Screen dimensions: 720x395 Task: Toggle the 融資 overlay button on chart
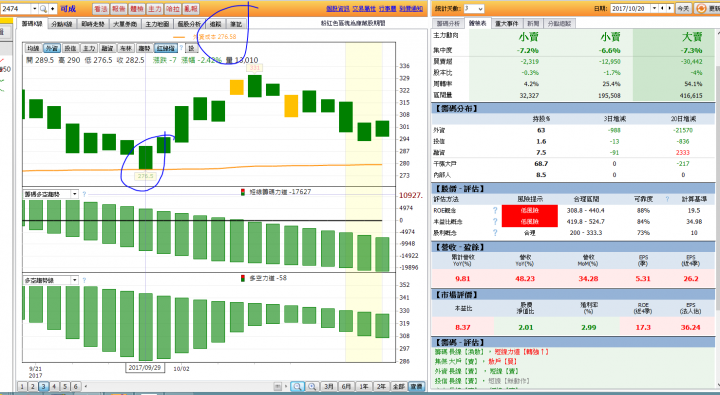[x=107, y=48]
